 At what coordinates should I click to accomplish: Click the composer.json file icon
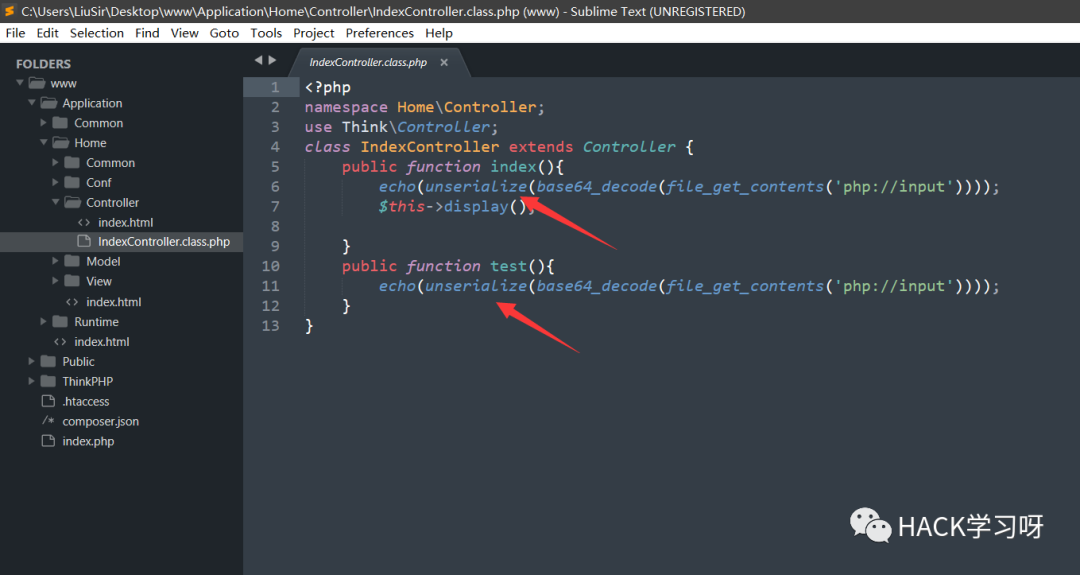click(x=48, y=421)
